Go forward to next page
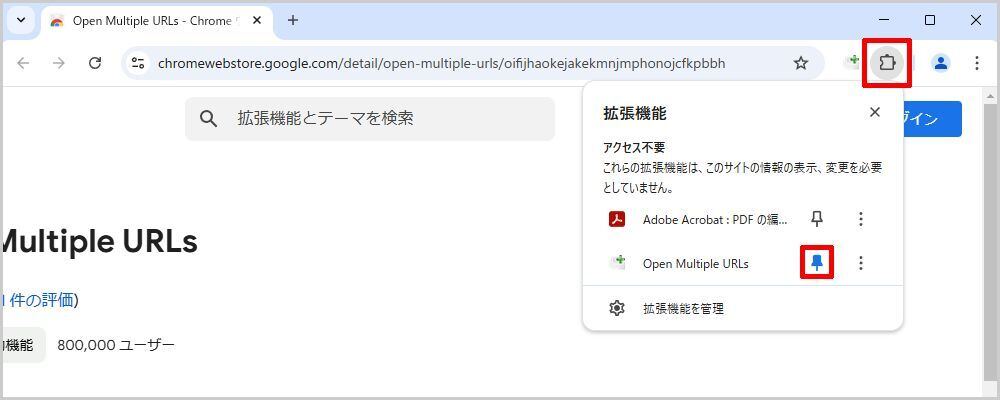The image size is (1000, 400). [x=59, y=63]
